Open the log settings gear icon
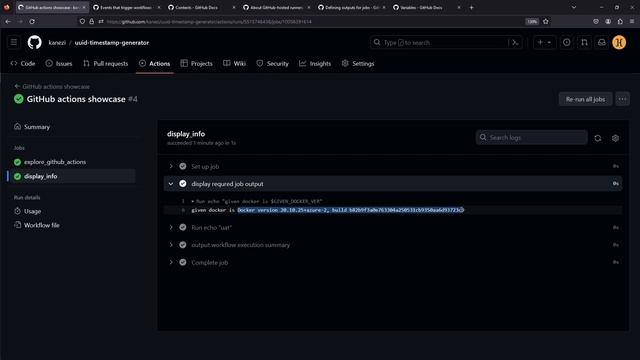The image size is (640, 360). click(615, 138)
